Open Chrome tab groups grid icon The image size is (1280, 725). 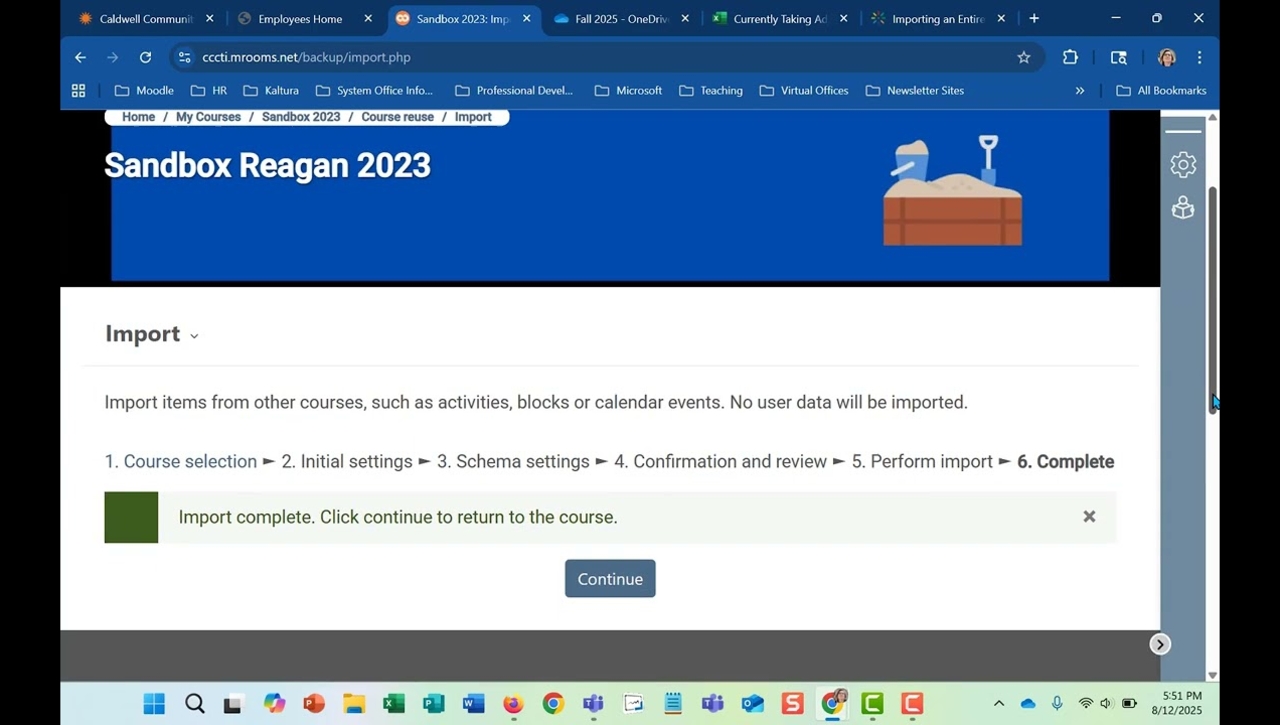(79, 91)
